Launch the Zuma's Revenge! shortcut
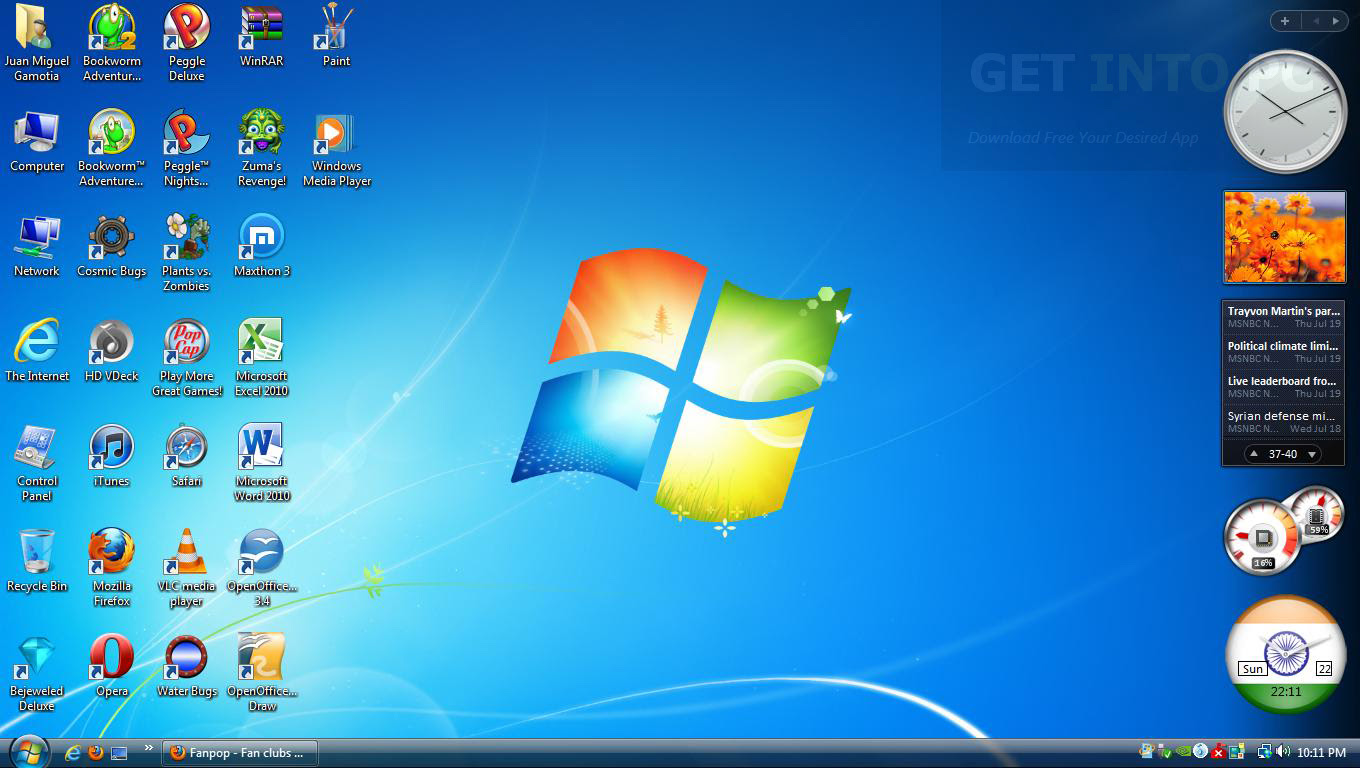 (262, 148)
